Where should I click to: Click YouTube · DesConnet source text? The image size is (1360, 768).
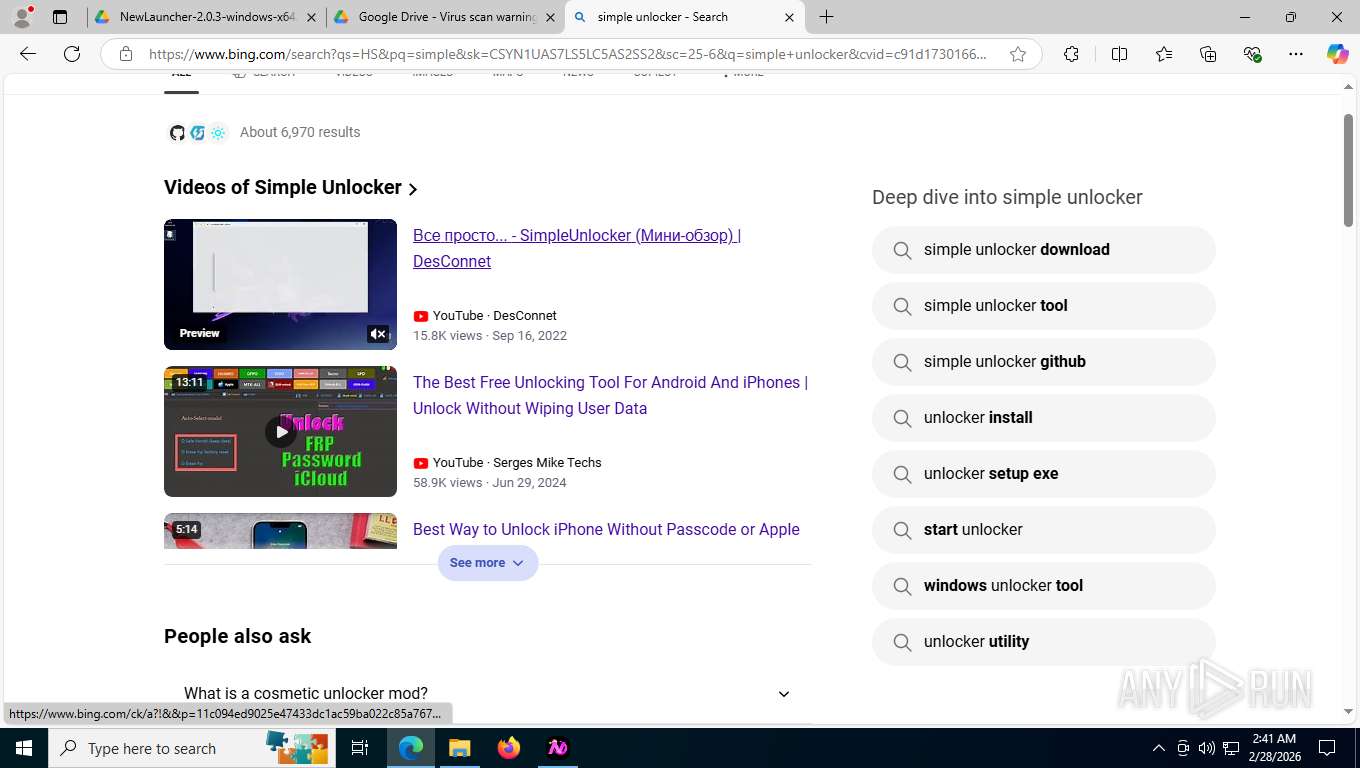point(494,315)
